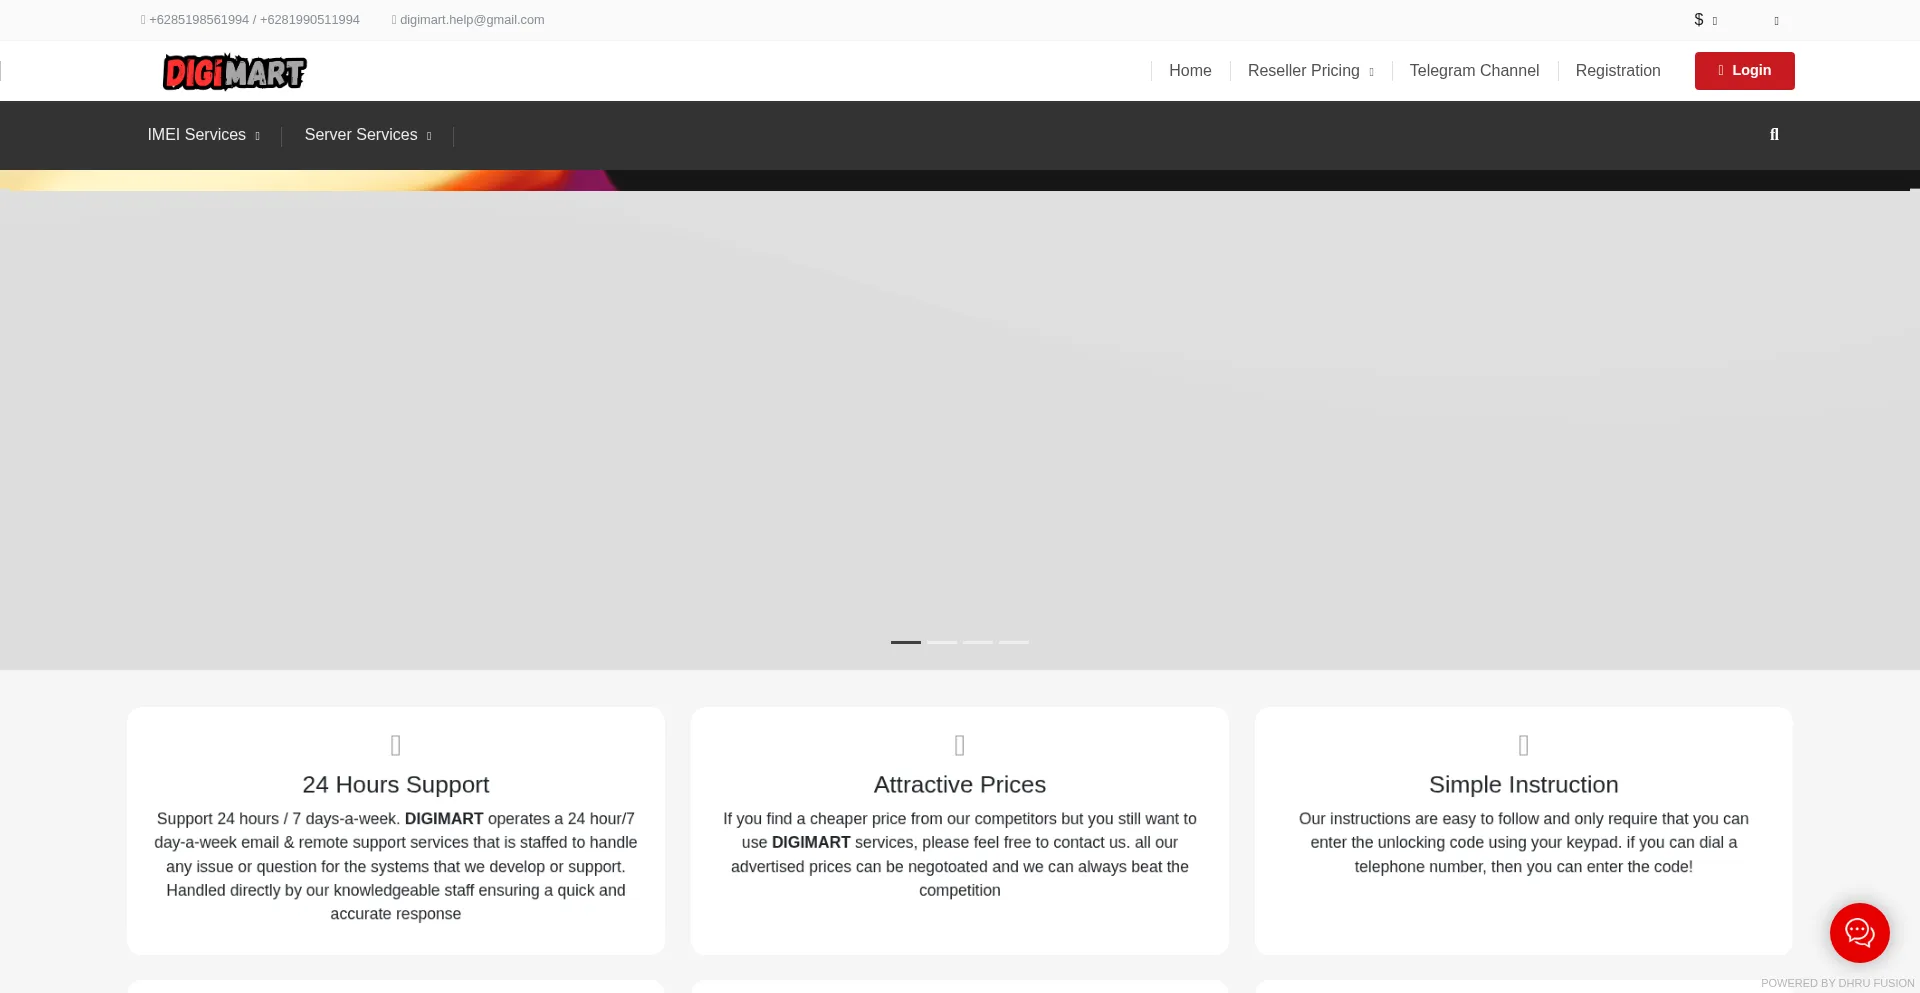Screen dimensions: 1920x993
Task: Click the DigiMart logo
Action: tap(235, 71)
